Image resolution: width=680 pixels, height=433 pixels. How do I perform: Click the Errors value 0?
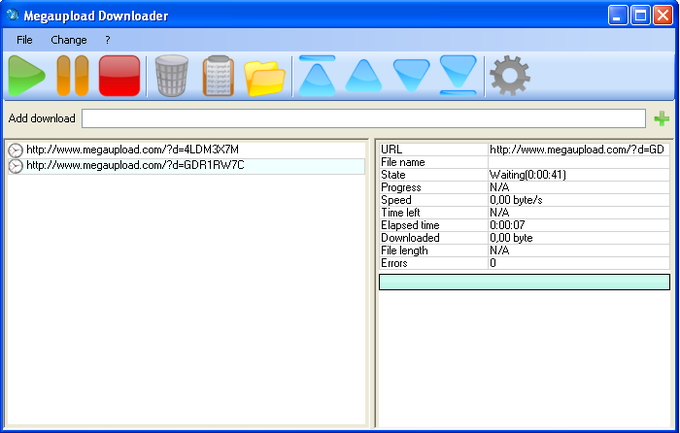(493, 263)
